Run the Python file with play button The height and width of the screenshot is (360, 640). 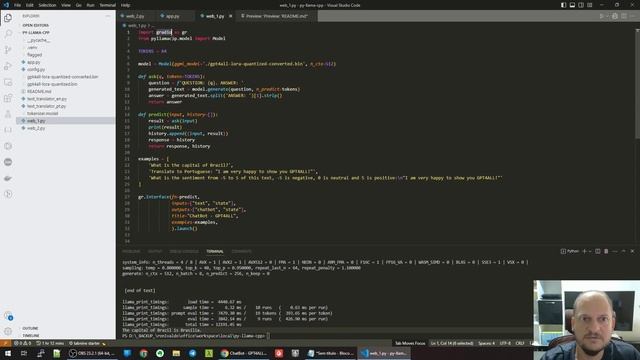coord(602,16)
